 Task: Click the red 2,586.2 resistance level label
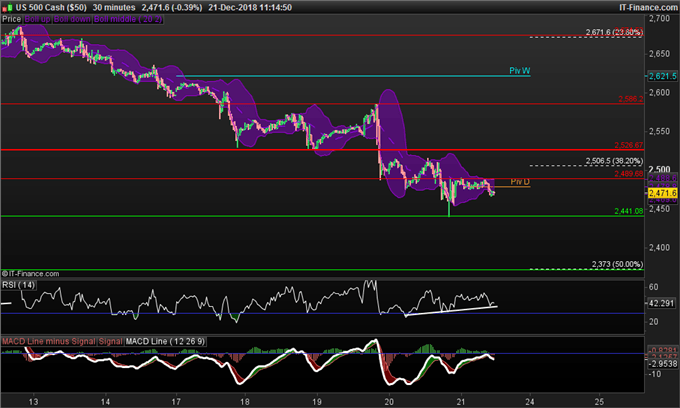[x=631, y=99]
